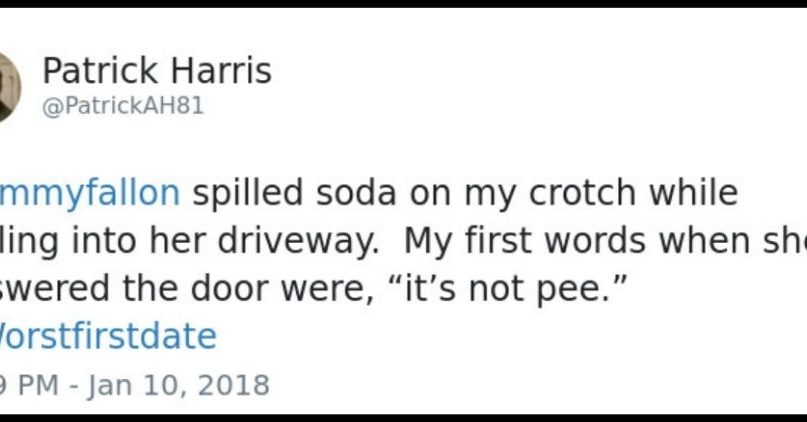Click the Jan 10, 2018 date

click(x=179, y=385)
